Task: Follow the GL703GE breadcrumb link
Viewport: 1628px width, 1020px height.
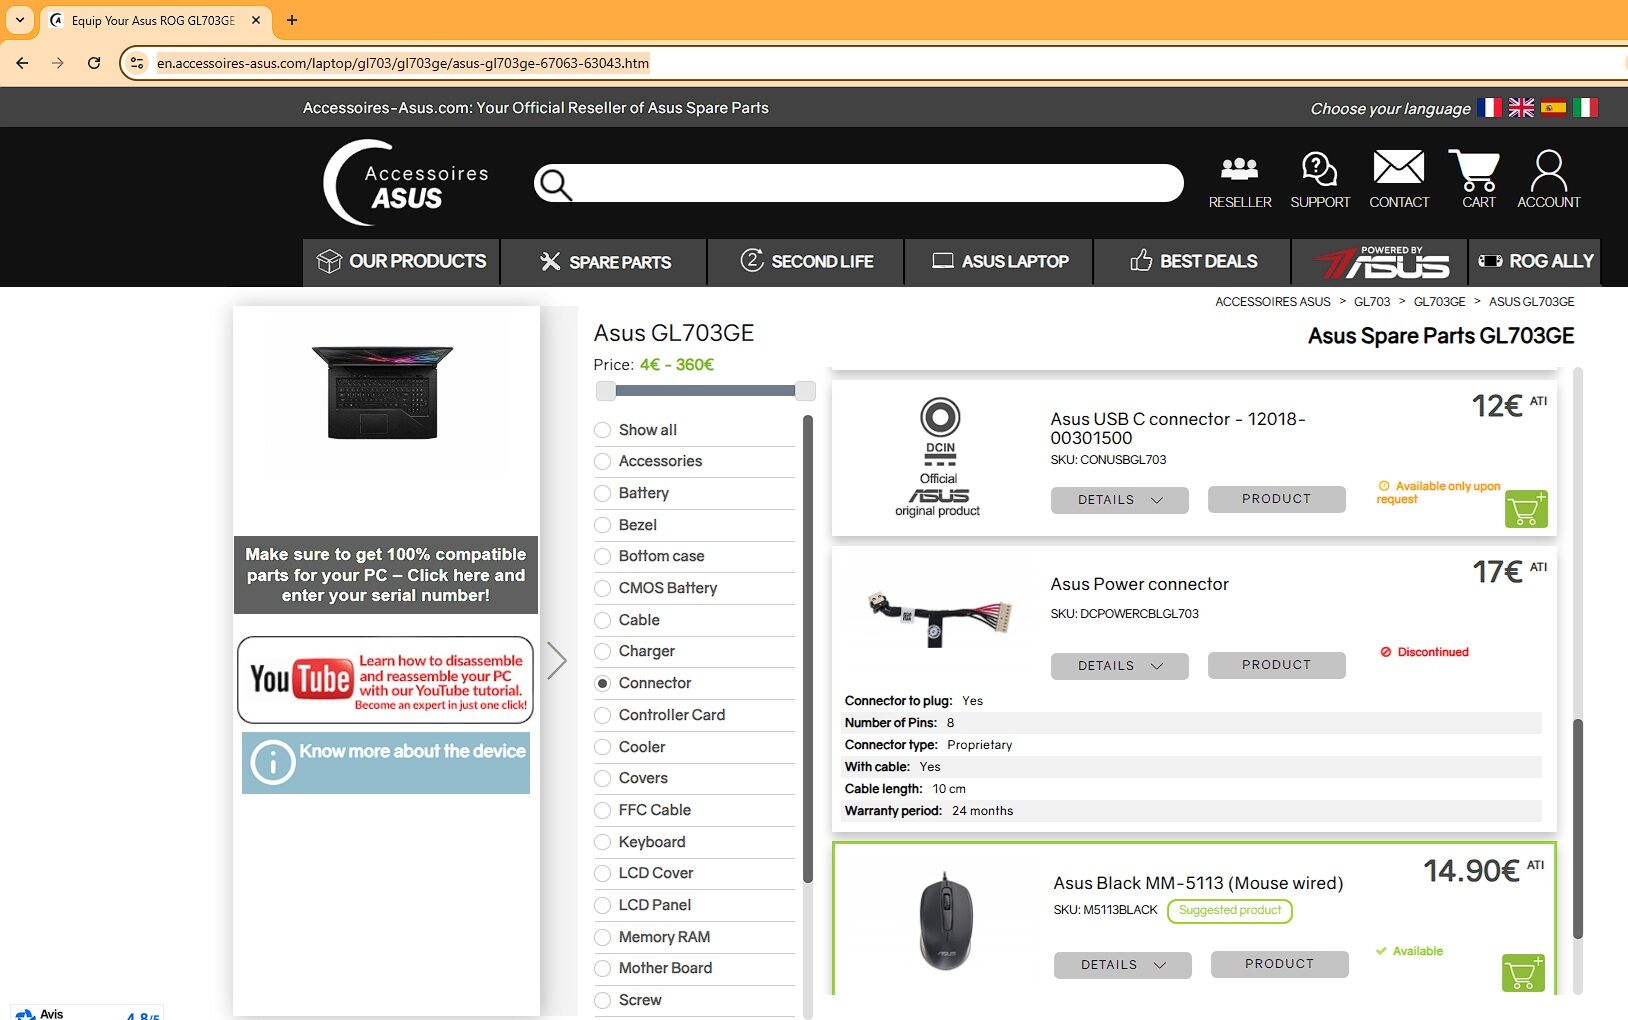Action: point(1439,302)
